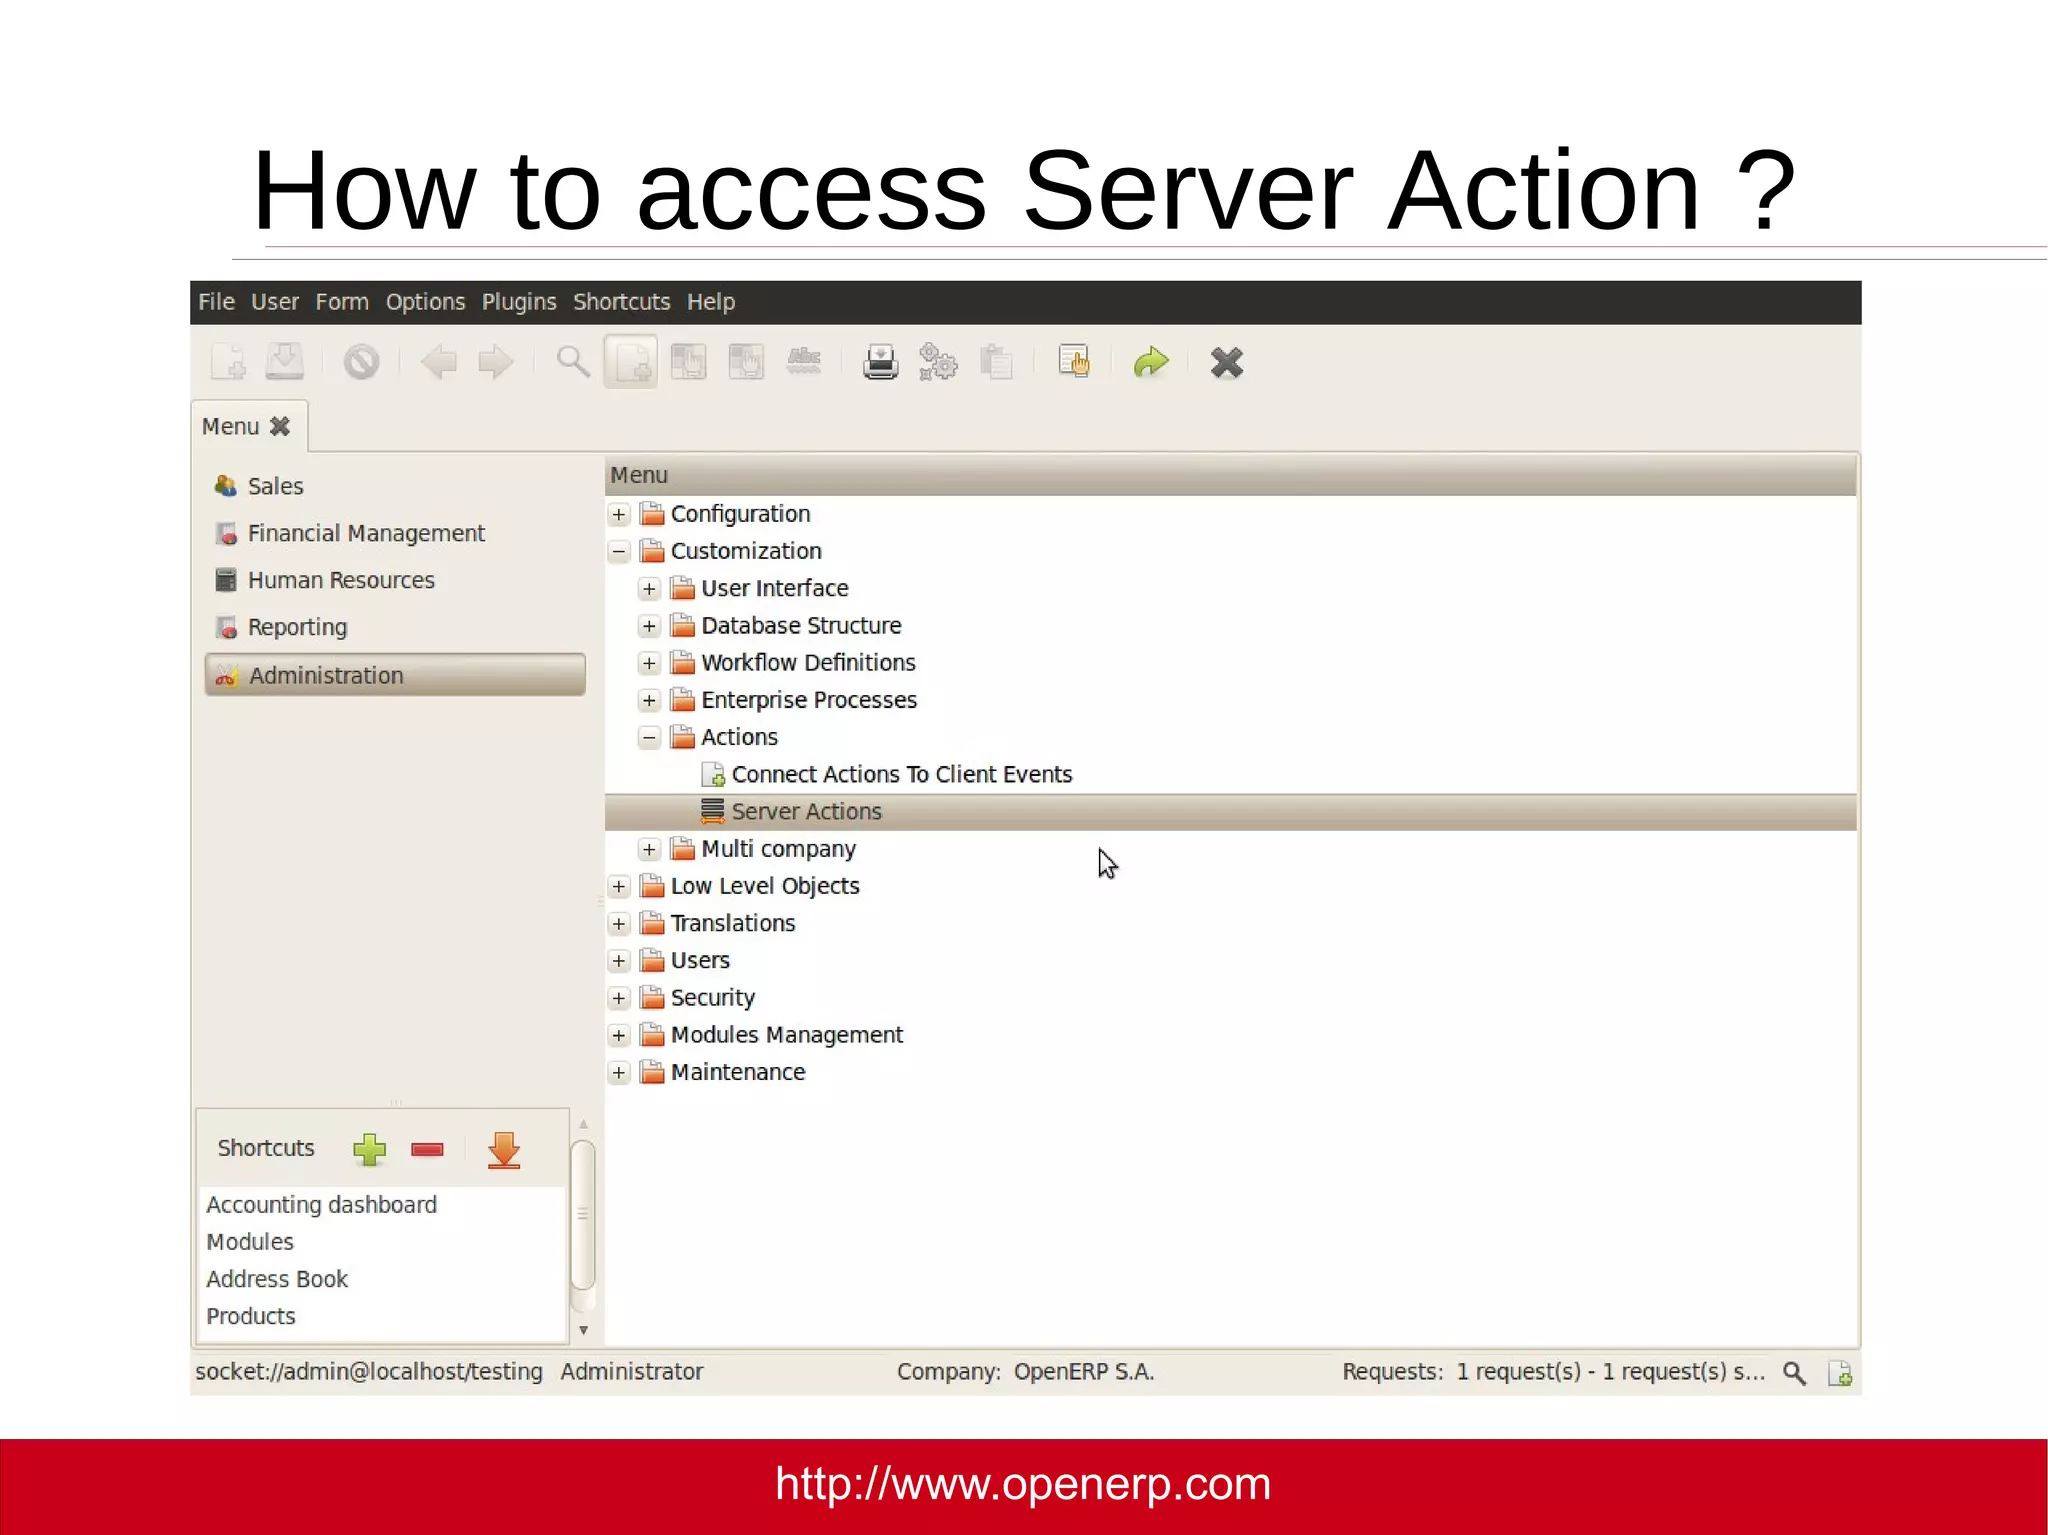Select Reporting in the sidebar
Screen dimensions: 2048x1535
click(394, 627)
